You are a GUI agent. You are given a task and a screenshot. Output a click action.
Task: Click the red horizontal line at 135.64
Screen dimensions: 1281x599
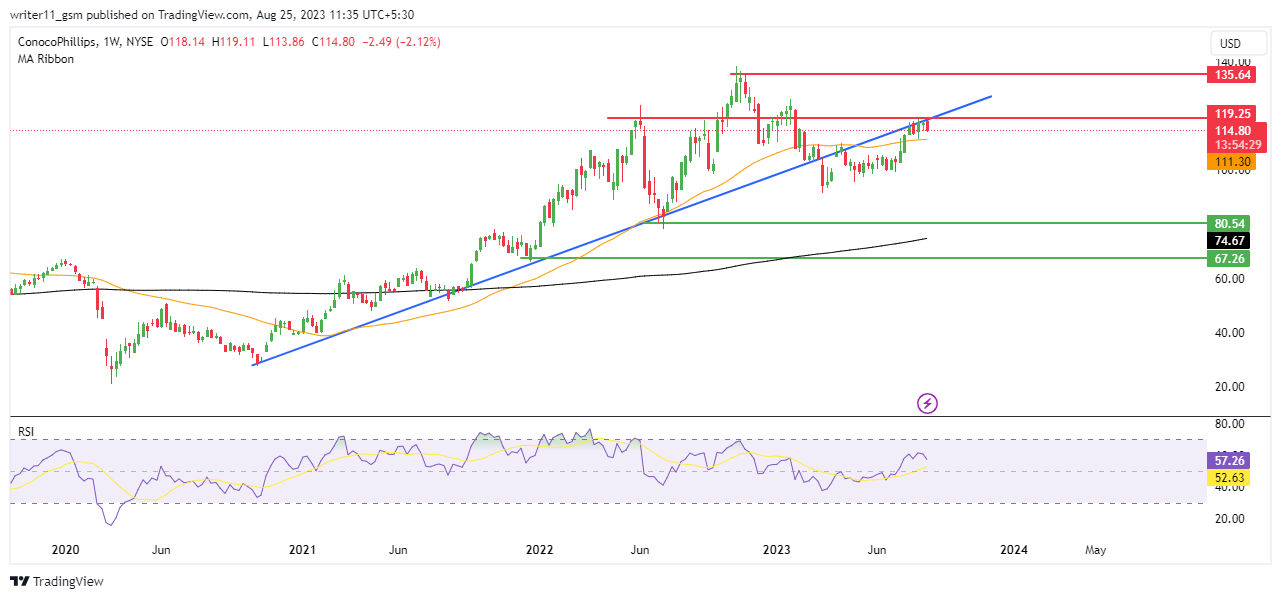pos(970,74)
